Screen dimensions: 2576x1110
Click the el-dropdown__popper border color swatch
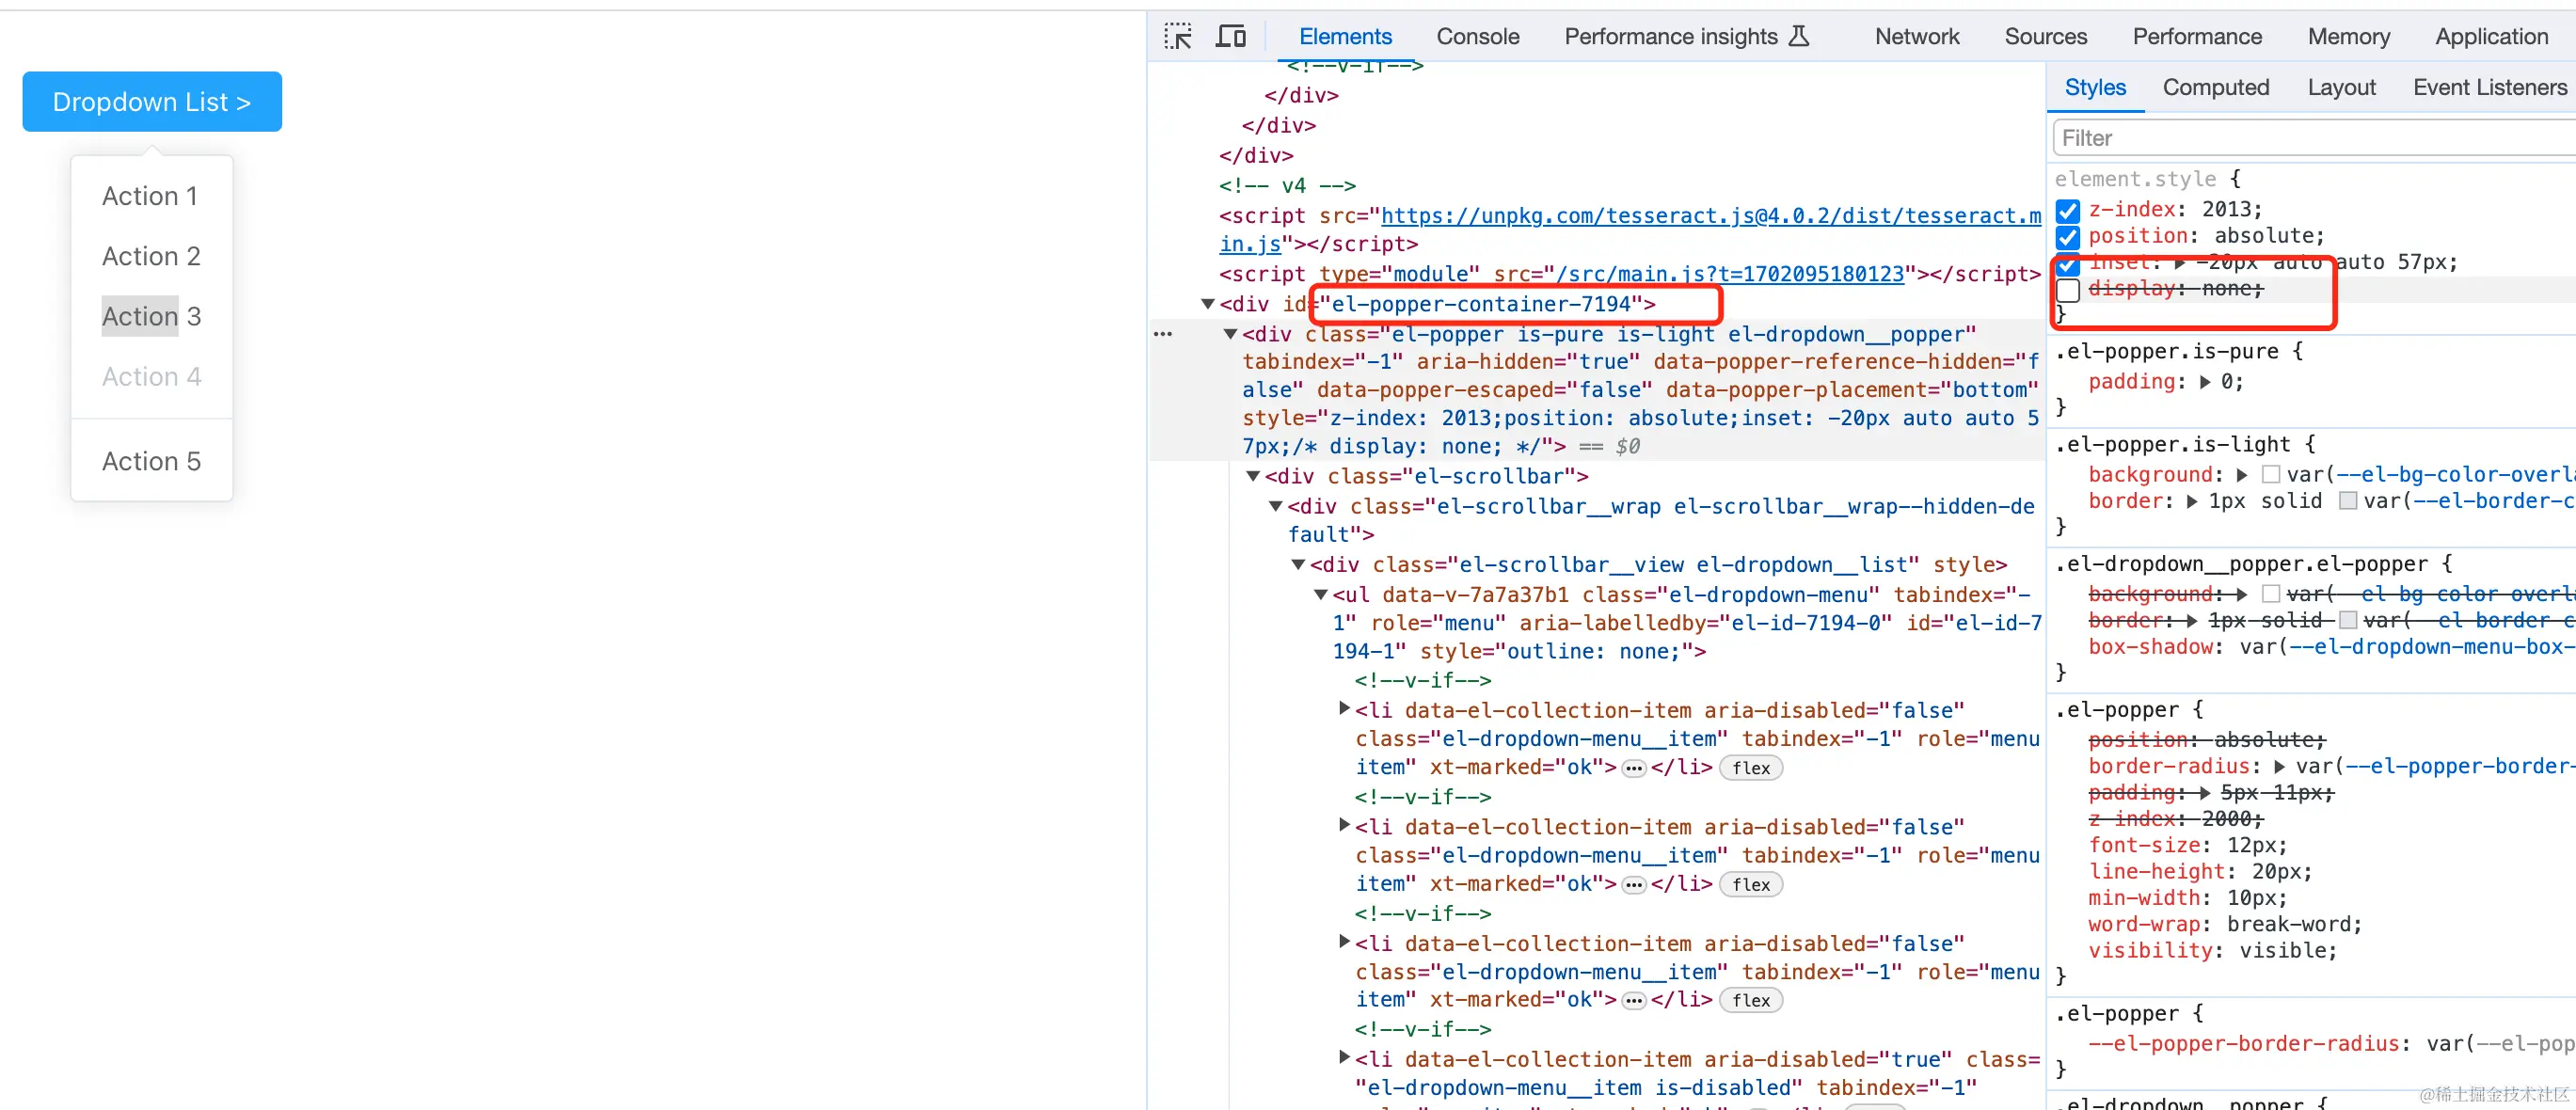pos(2348,621)
